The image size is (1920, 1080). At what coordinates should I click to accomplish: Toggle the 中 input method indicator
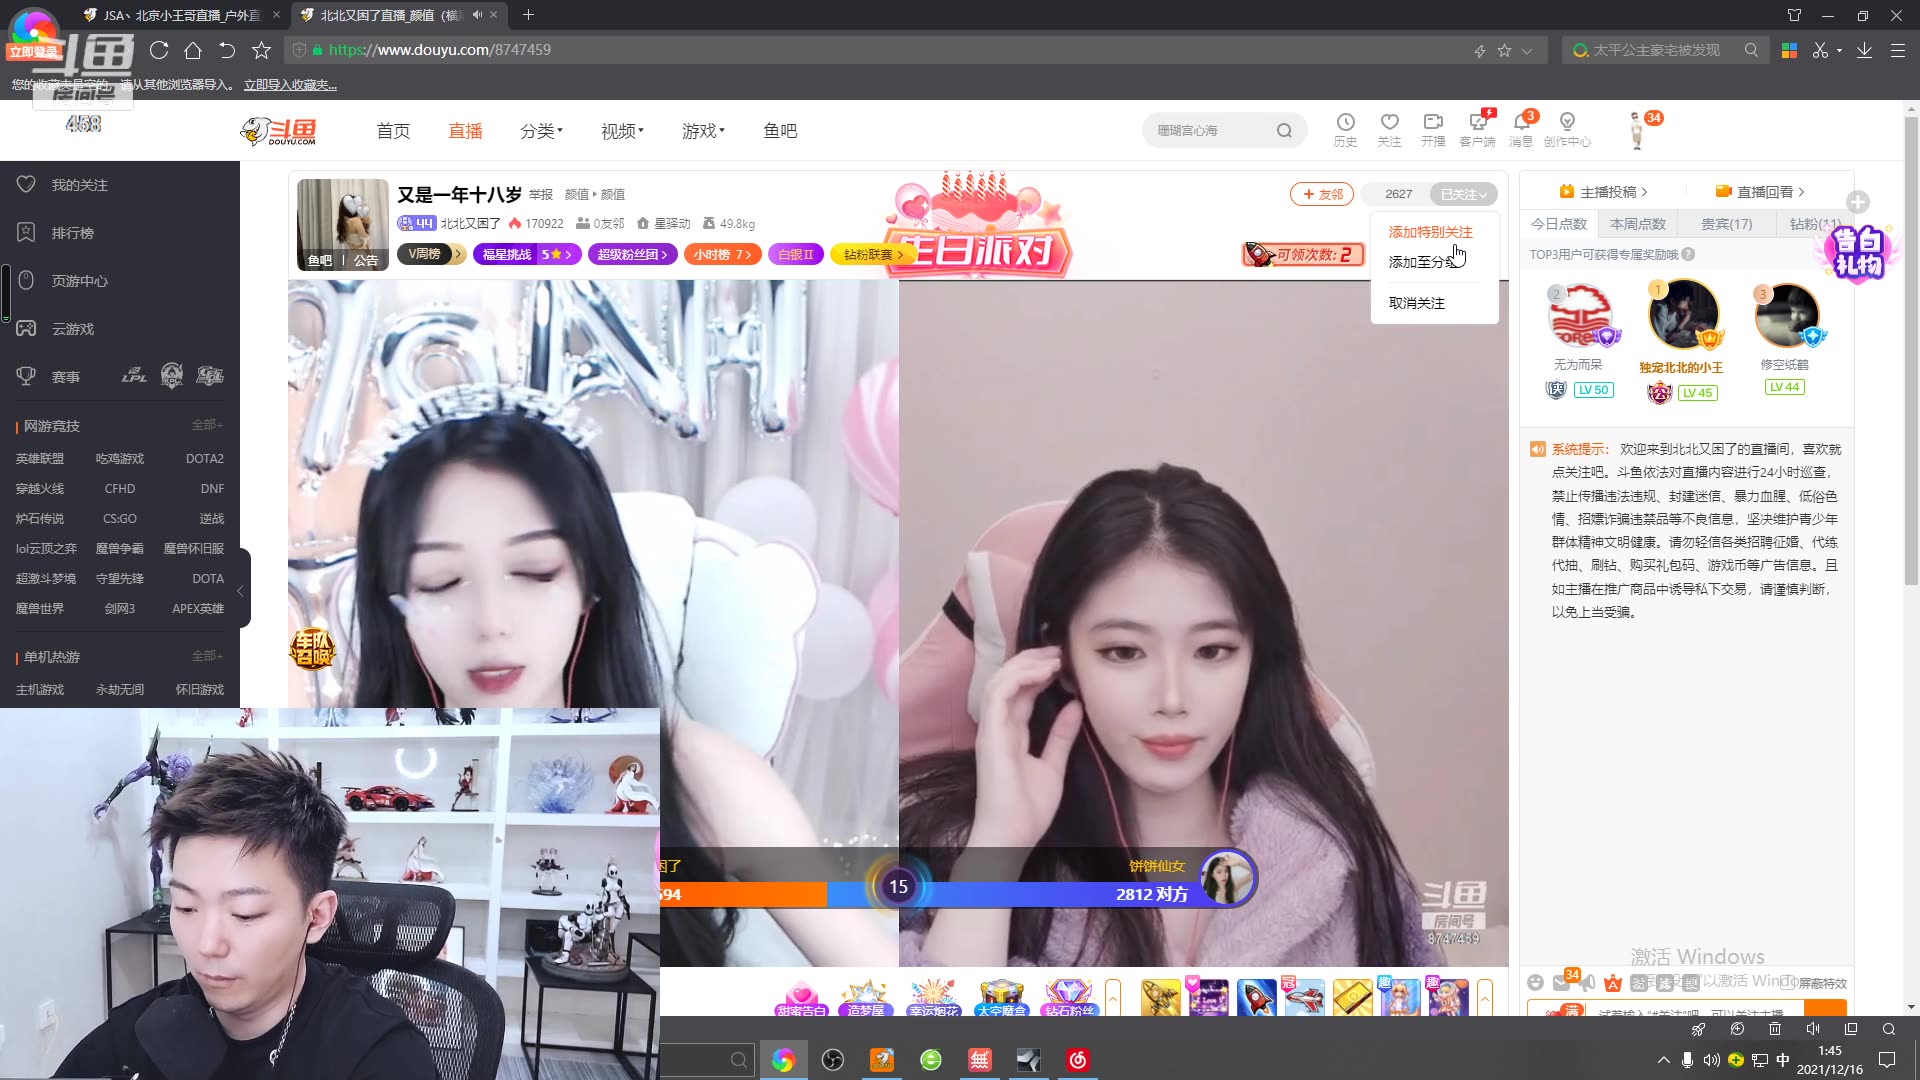pyautogui.click(x=1783, y=1060)
